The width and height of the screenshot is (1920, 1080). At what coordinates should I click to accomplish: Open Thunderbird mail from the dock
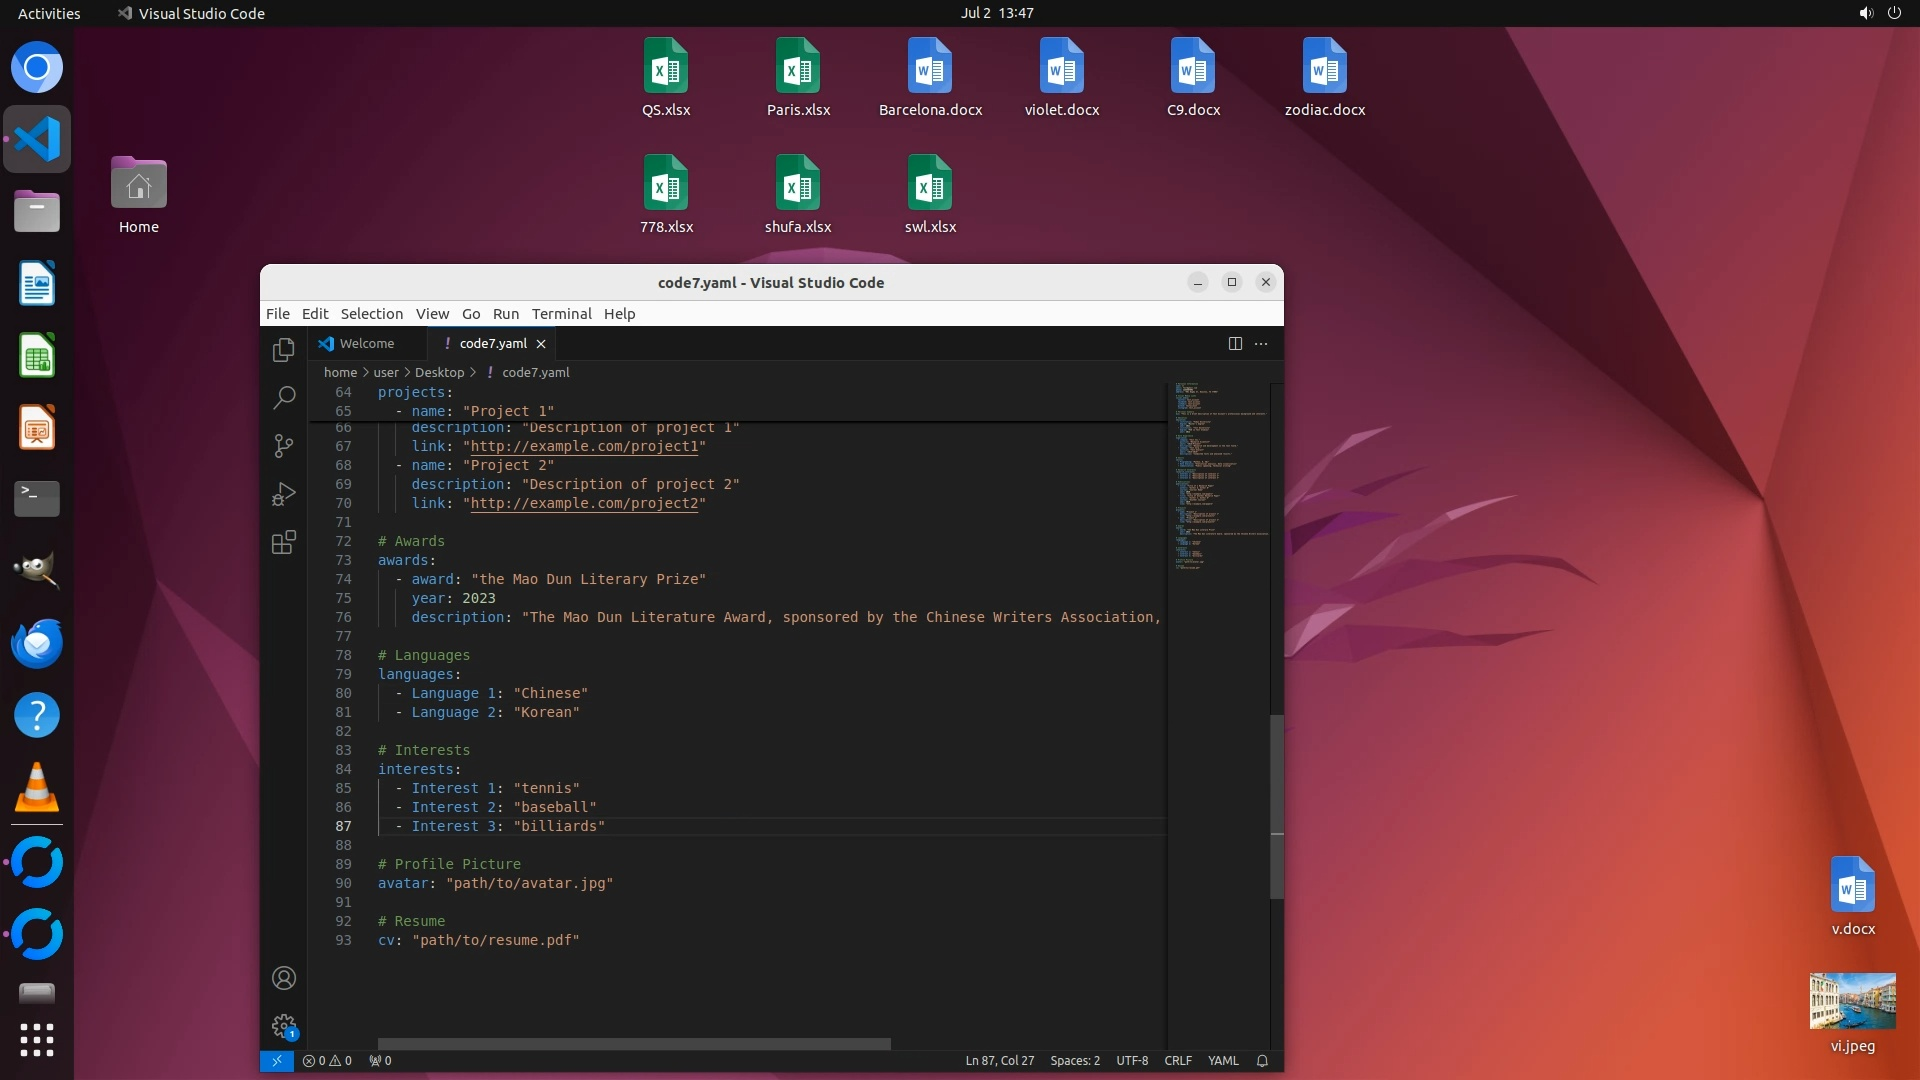point(37,643)
